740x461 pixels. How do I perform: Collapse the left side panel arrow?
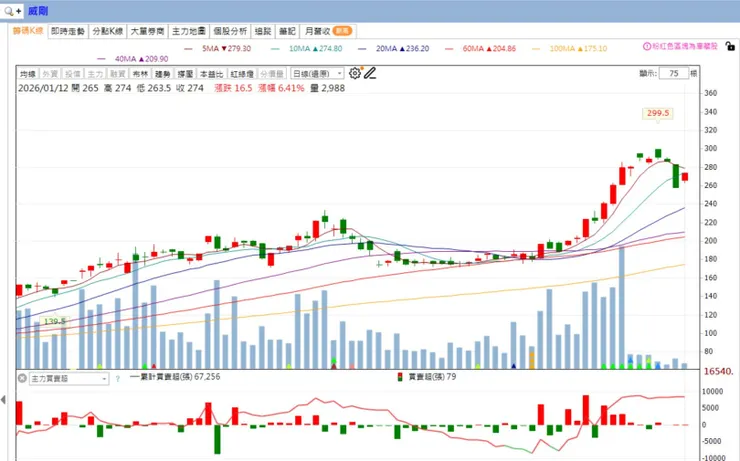coord(3,400)
